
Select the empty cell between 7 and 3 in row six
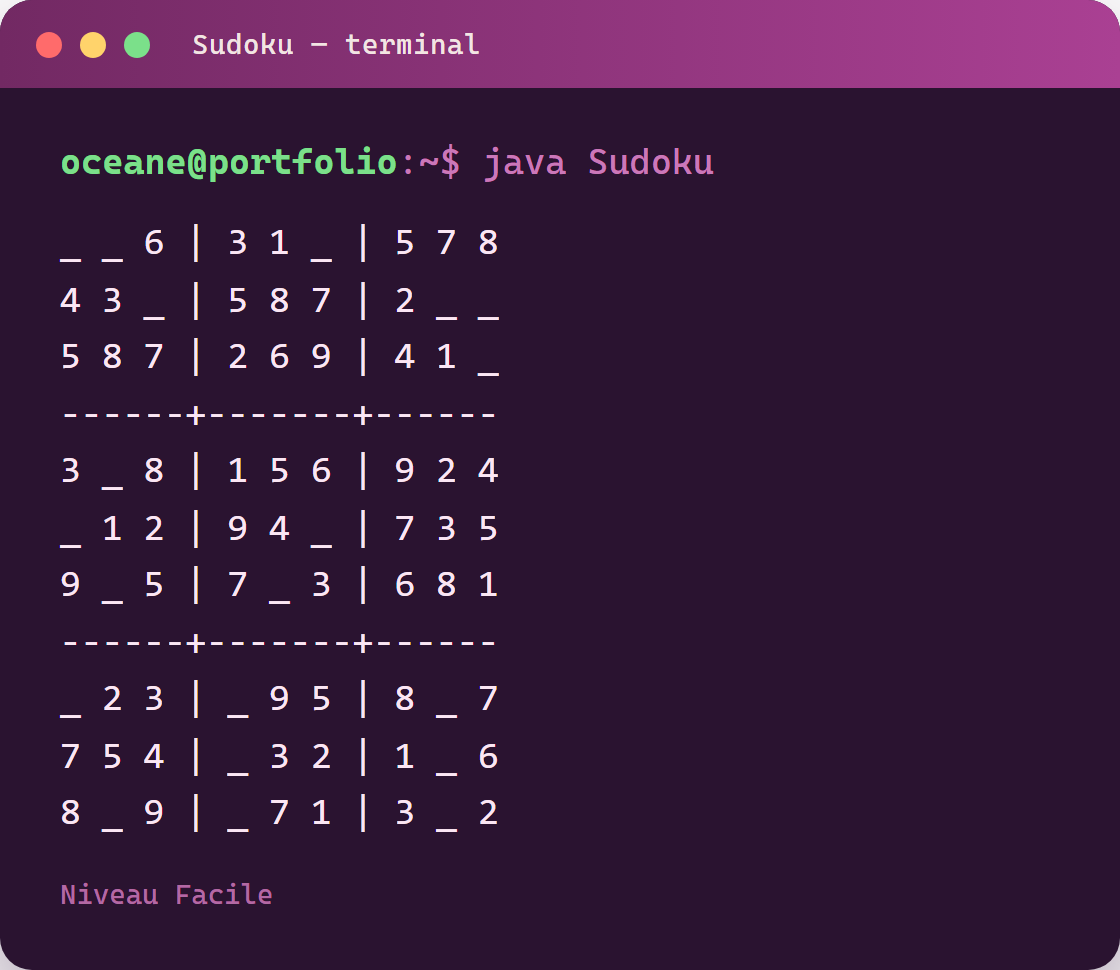tap(279, 586)
